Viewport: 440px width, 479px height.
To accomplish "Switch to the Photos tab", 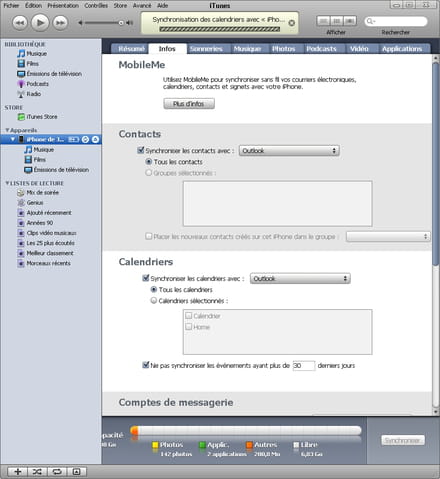I will [x=283, y=49].
